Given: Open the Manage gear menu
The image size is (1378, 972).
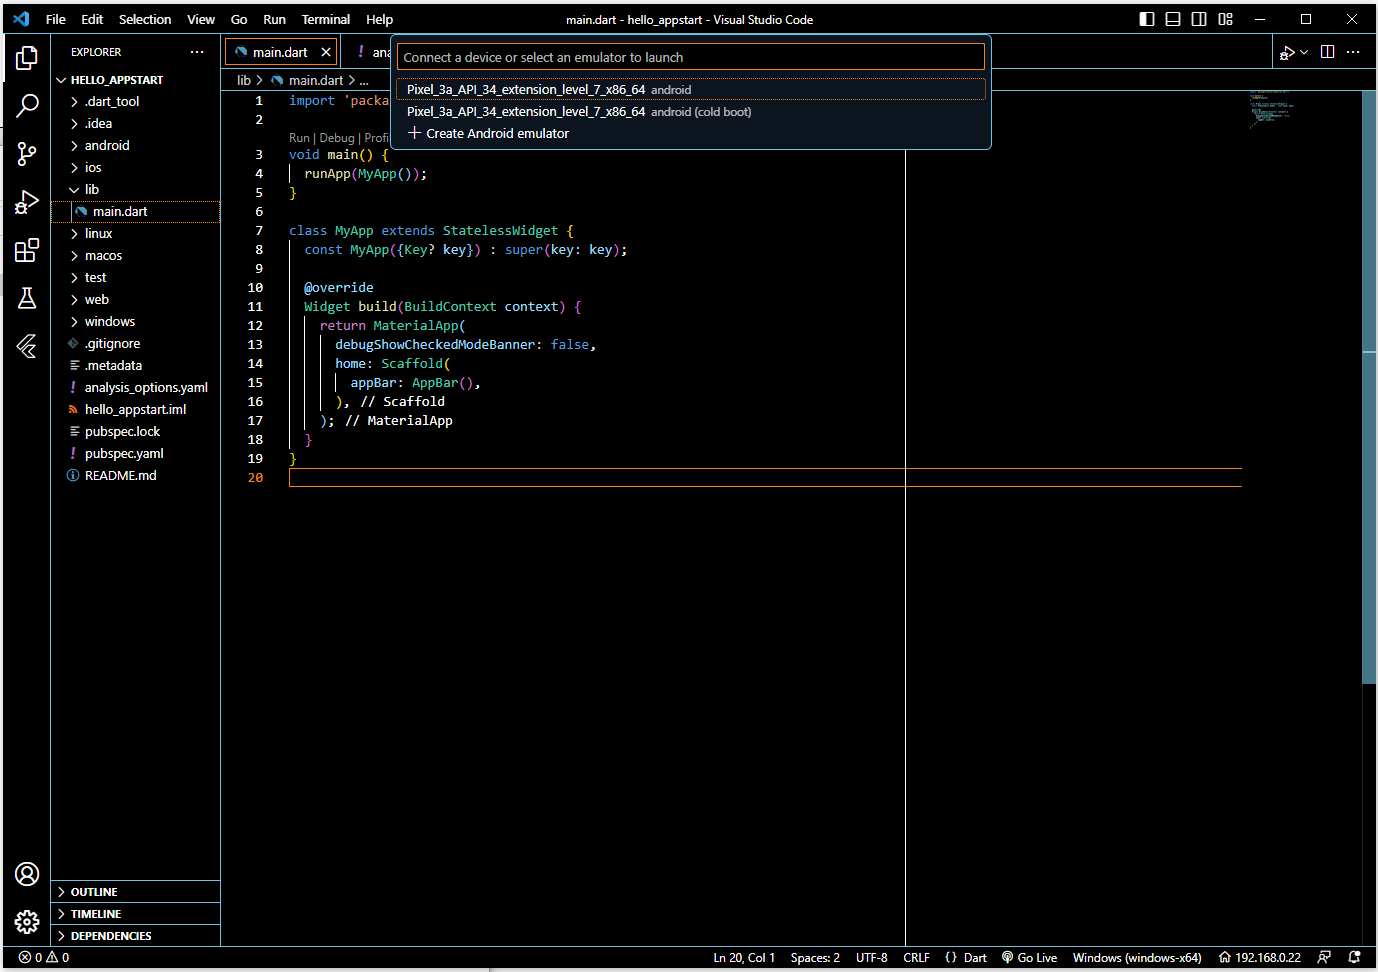Looking at the screenshot, I should click(27, 922).
